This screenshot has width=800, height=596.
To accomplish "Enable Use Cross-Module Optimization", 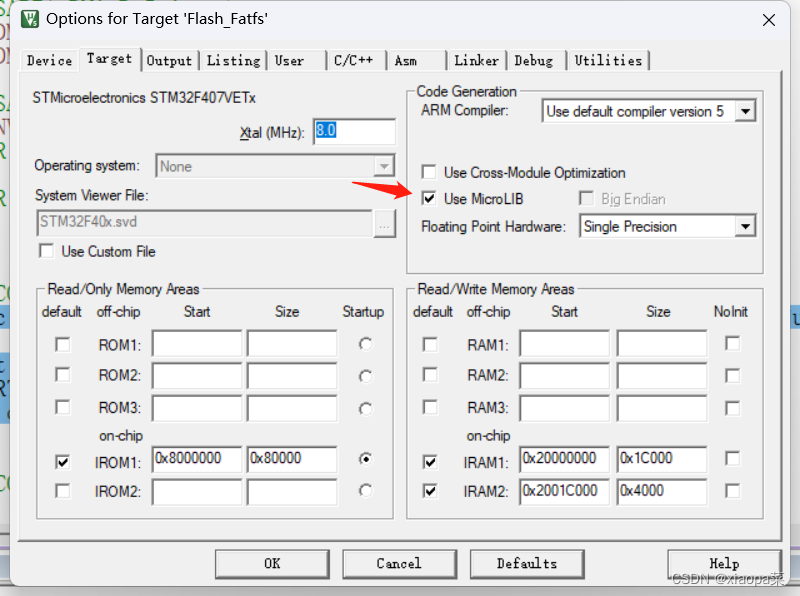I will point(429,172).
